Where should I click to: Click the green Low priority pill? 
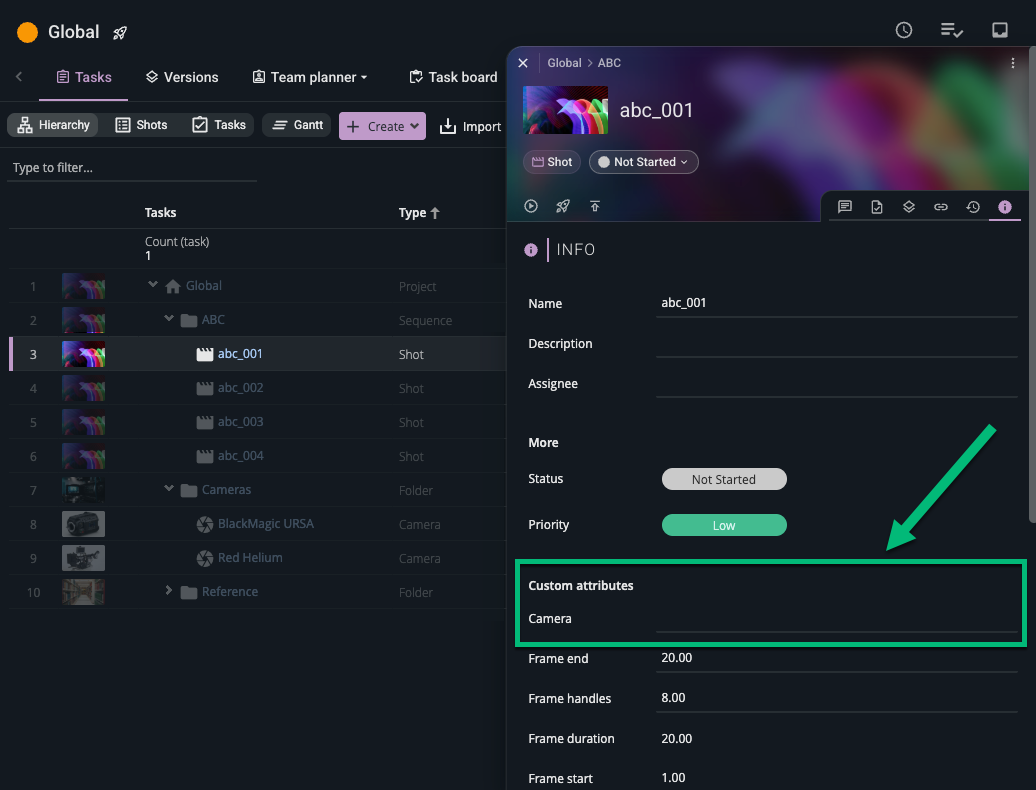724,525
